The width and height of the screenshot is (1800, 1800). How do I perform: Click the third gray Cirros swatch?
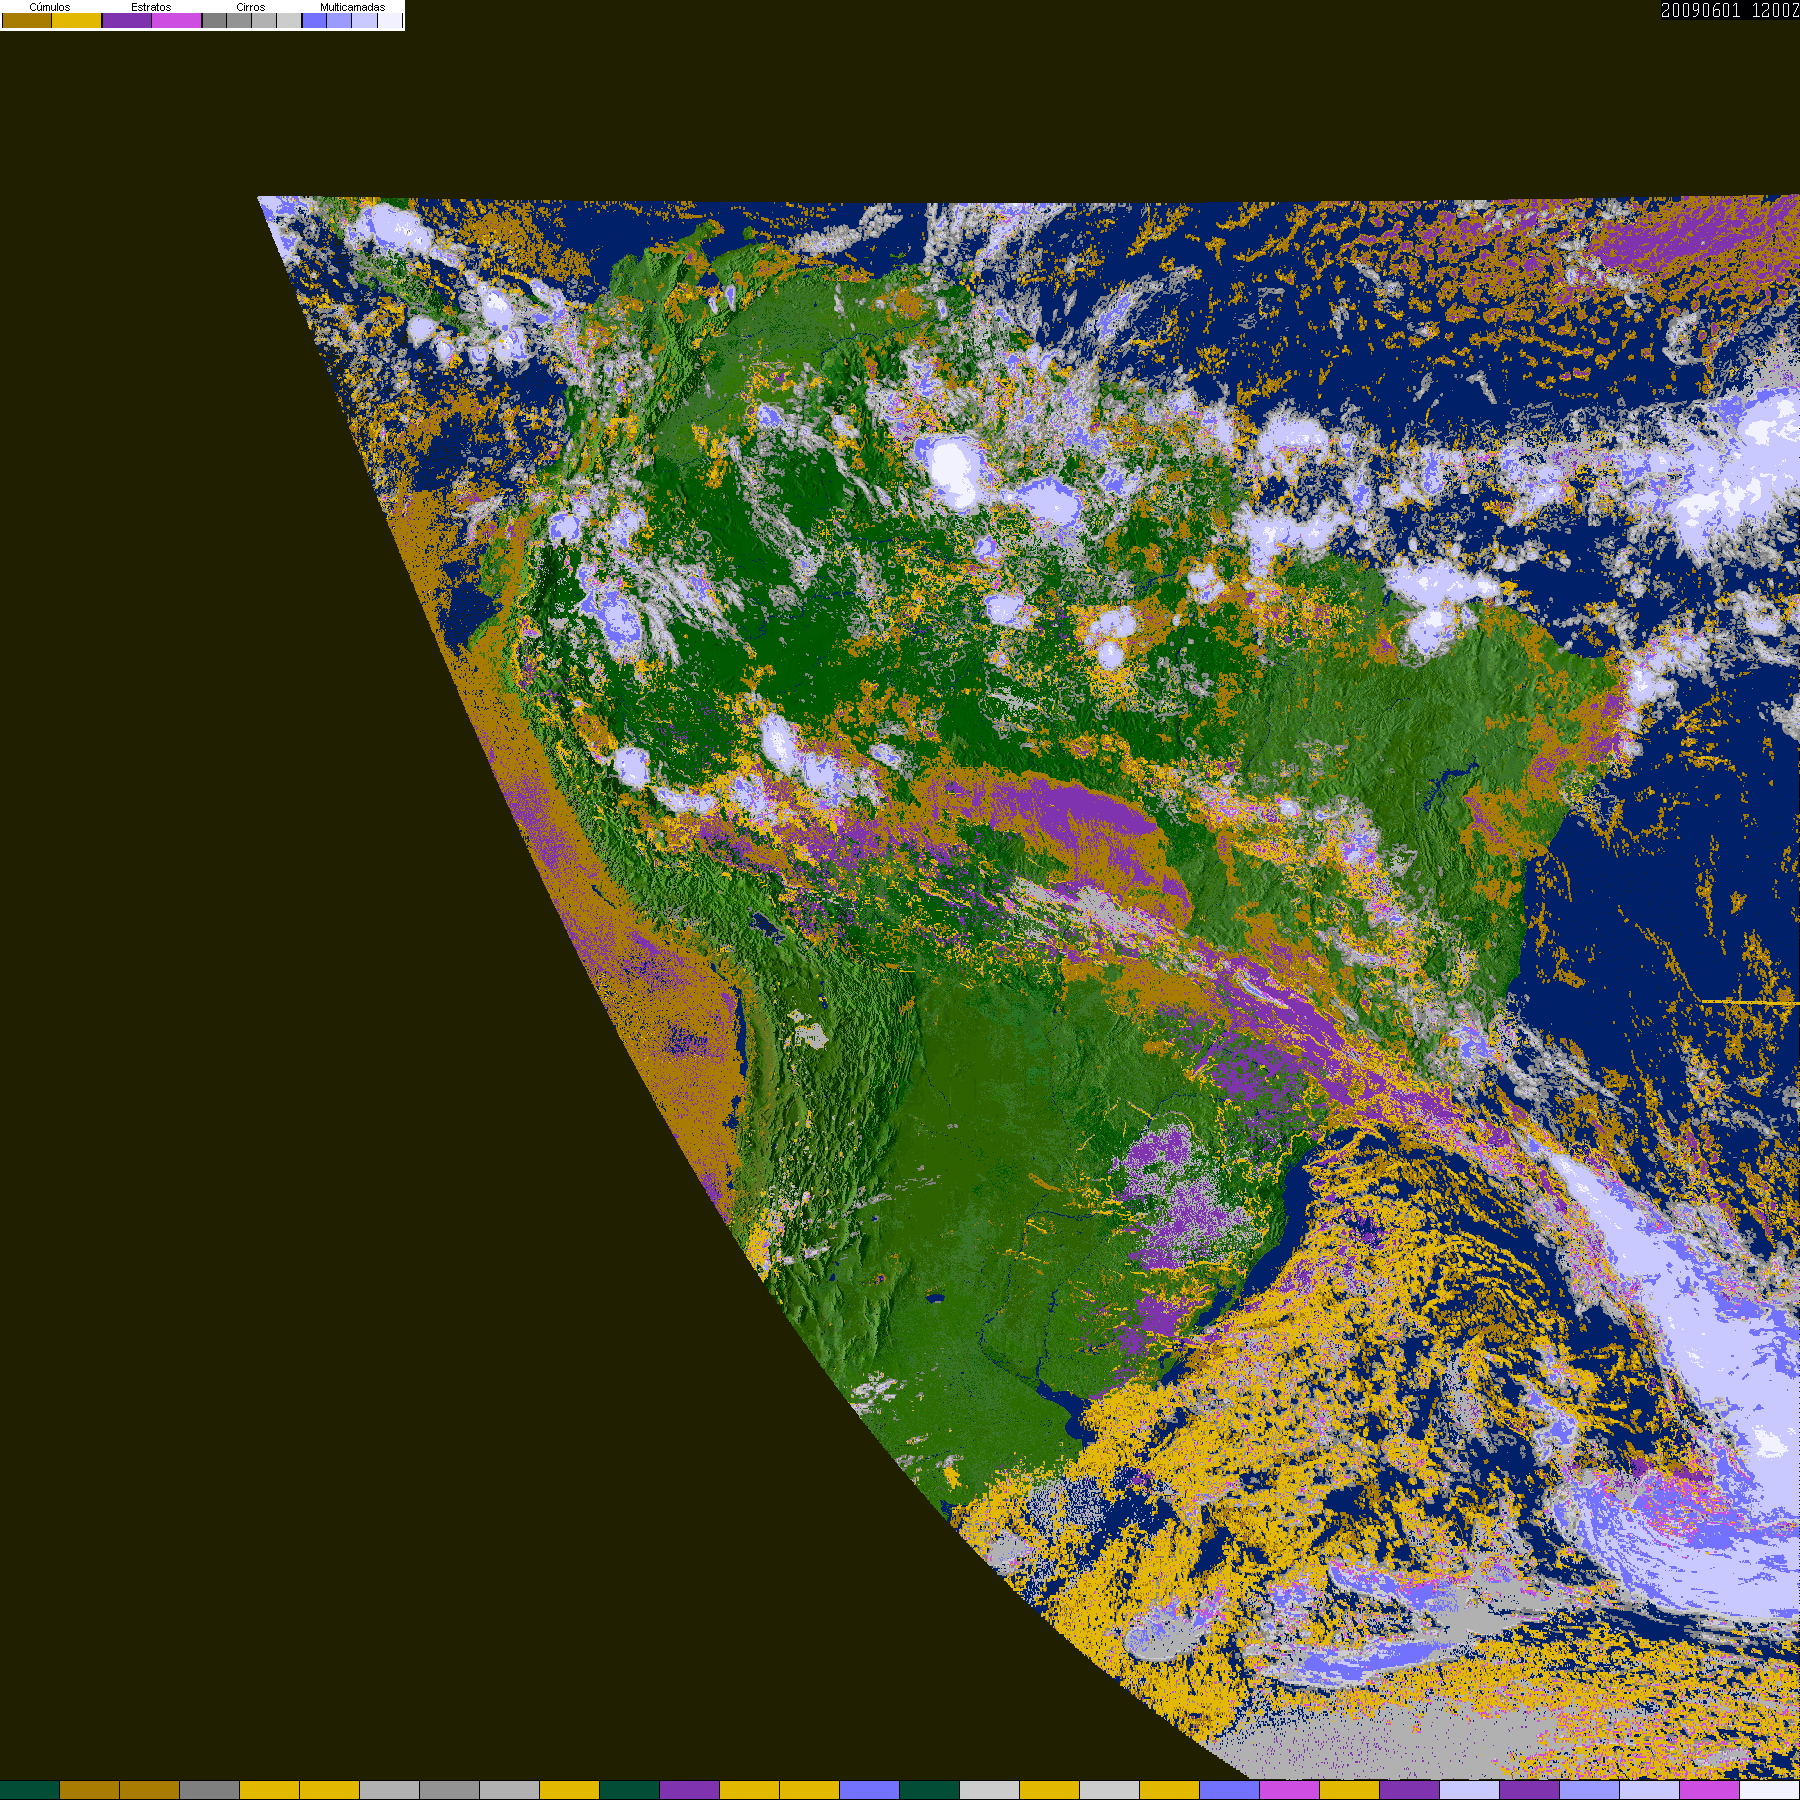click(264, 21)
